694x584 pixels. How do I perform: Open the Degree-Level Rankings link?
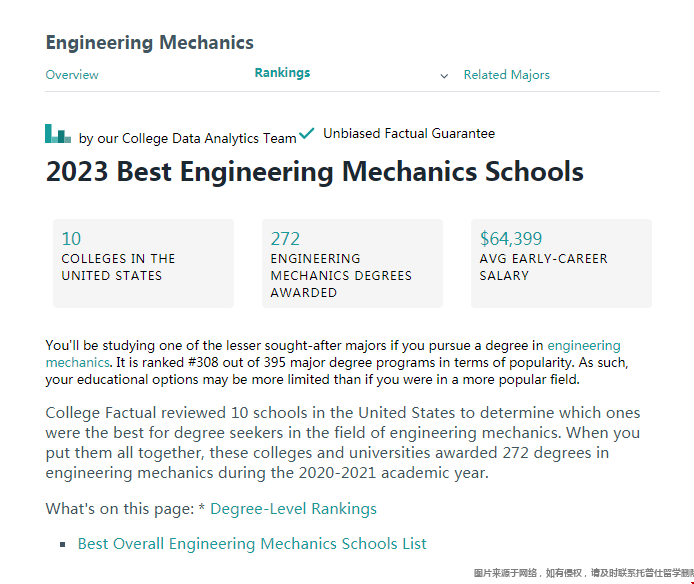tap(293, 509)
